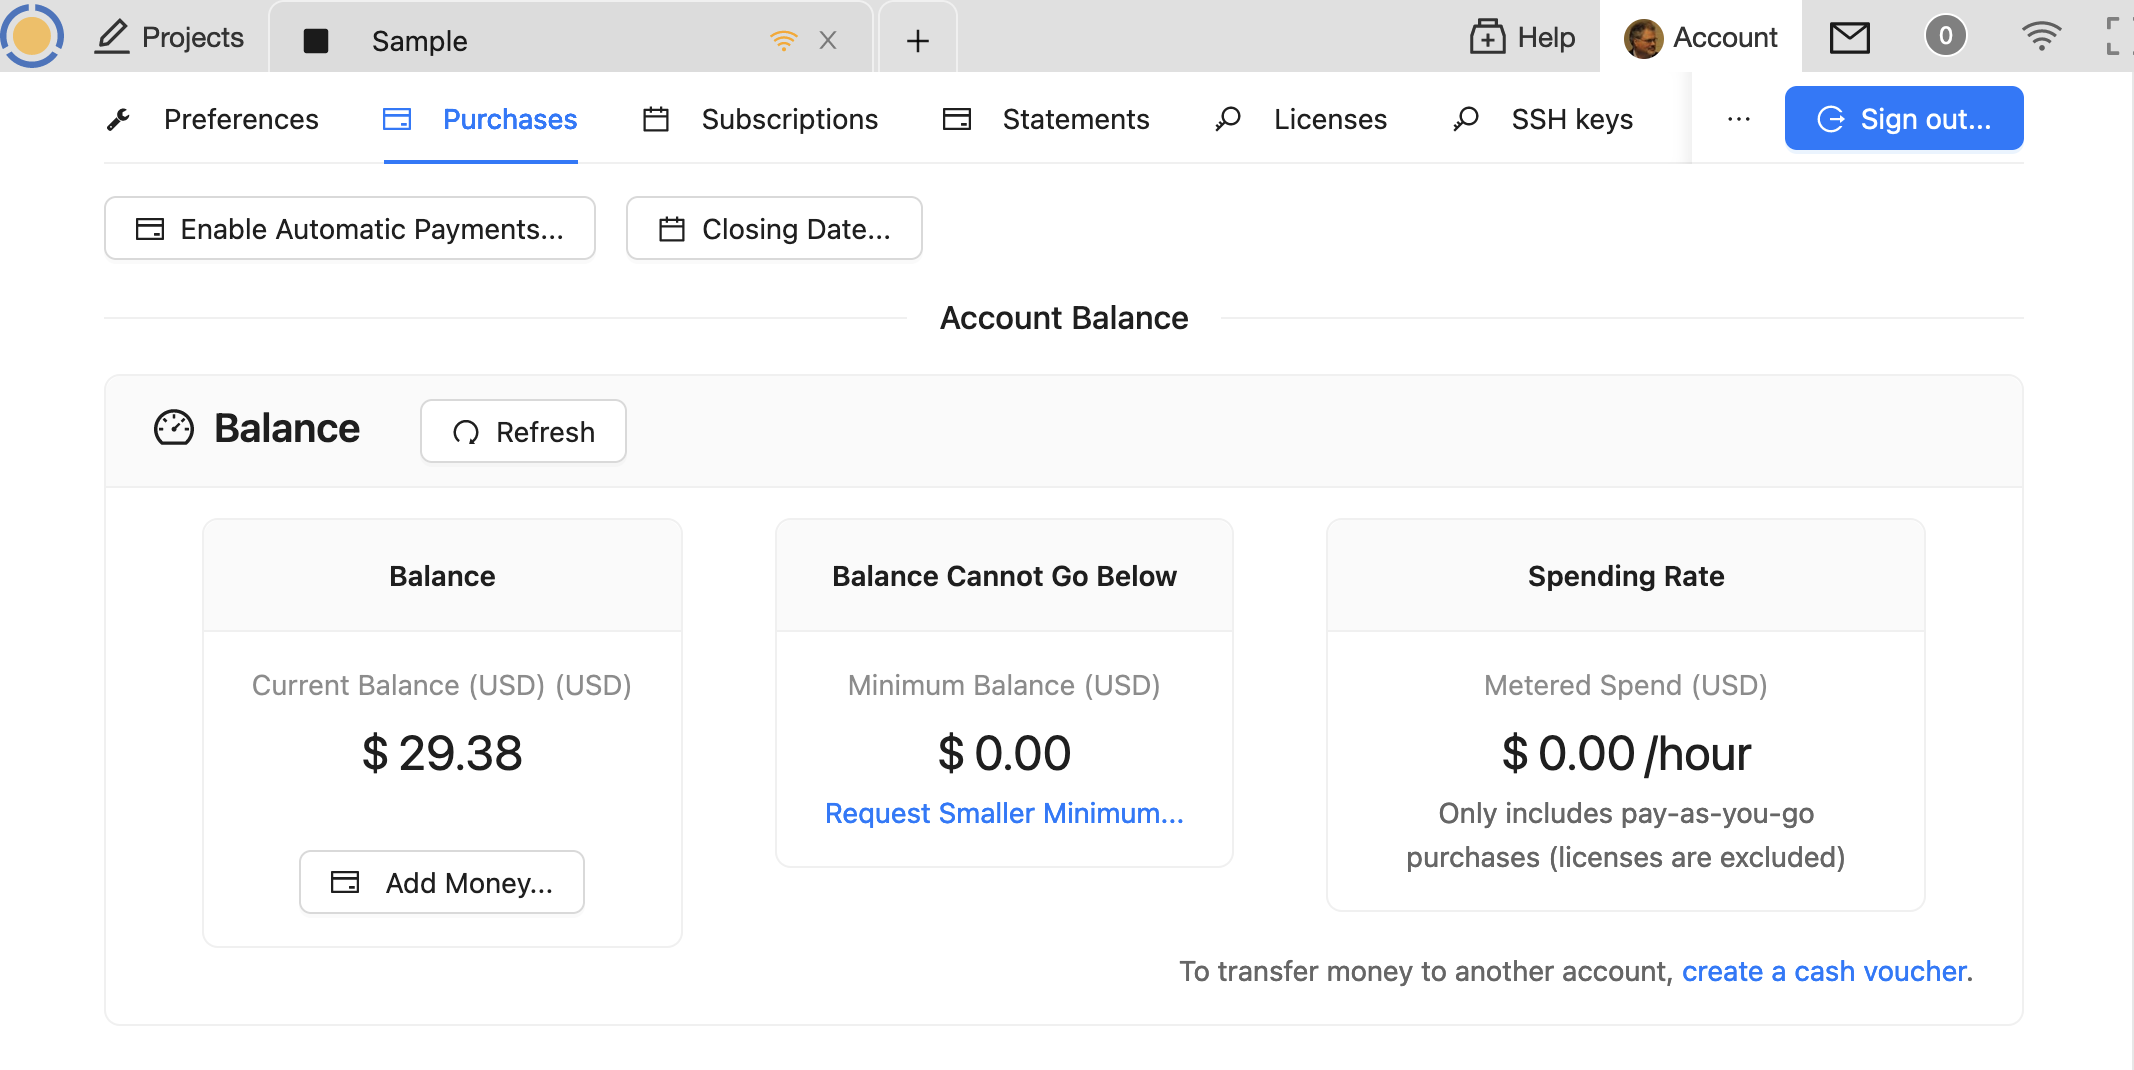This screenshot has height=1070, width=2134.
Task: Click the Balance dashboard gauge icon
Action: click(174, 428)
